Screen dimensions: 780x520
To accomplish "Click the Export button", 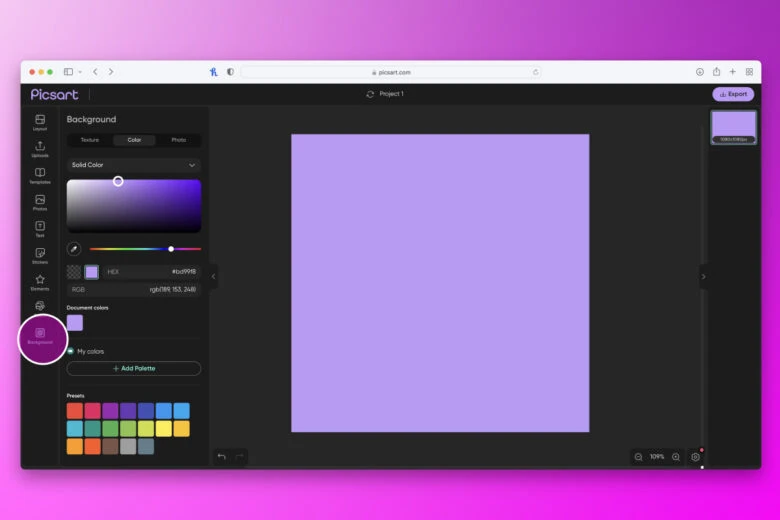I will [733, 94].
